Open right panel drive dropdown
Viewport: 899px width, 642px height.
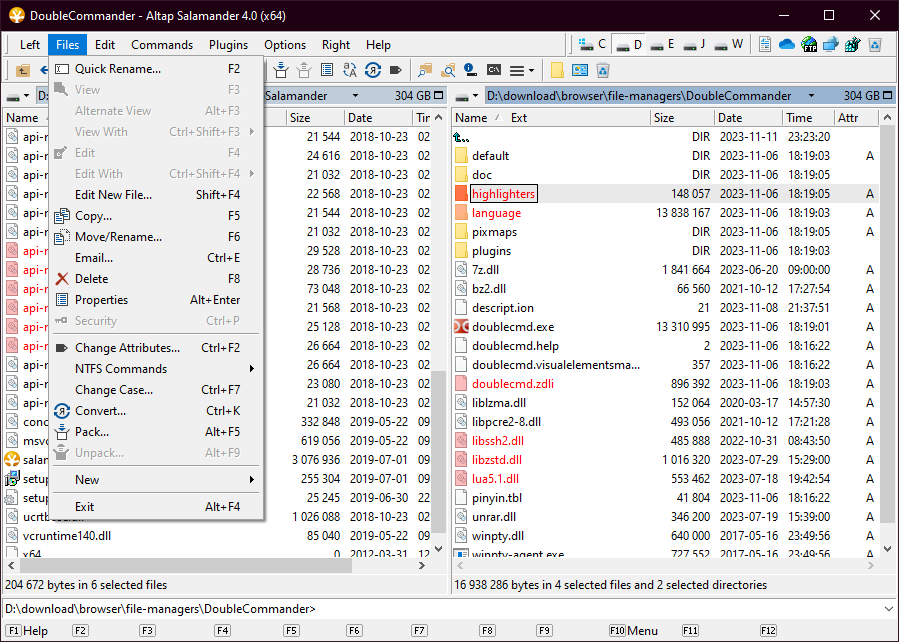[466, 96]
